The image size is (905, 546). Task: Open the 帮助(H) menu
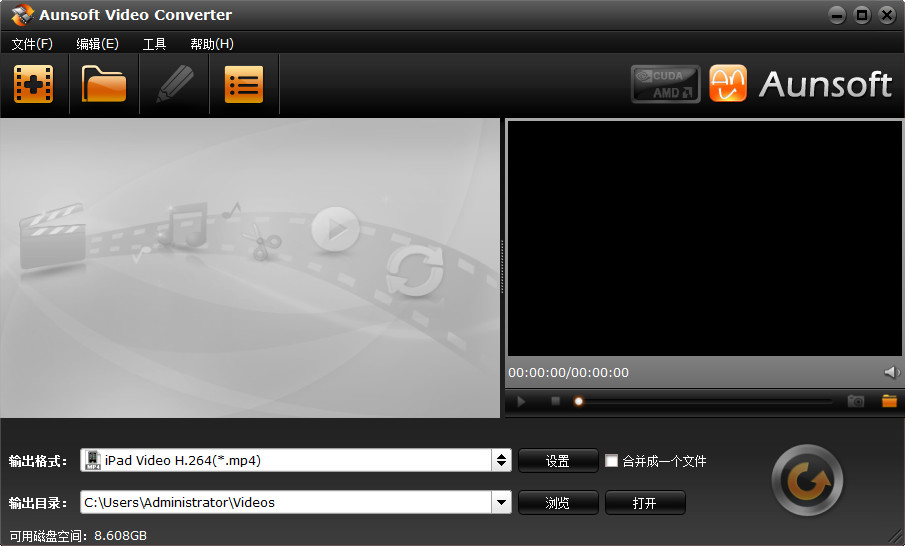pos(212,44)
